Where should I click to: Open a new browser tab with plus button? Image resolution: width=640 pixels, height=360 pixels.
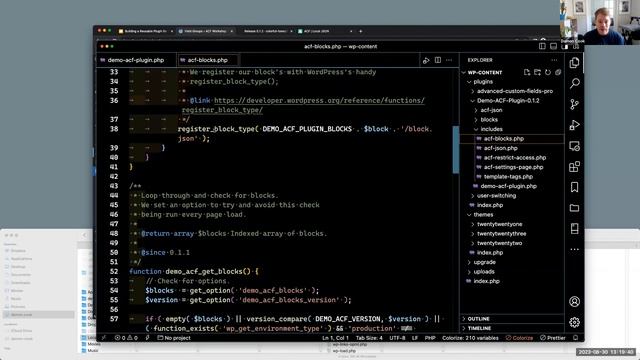pyautogui.click(x=360, y=31)
